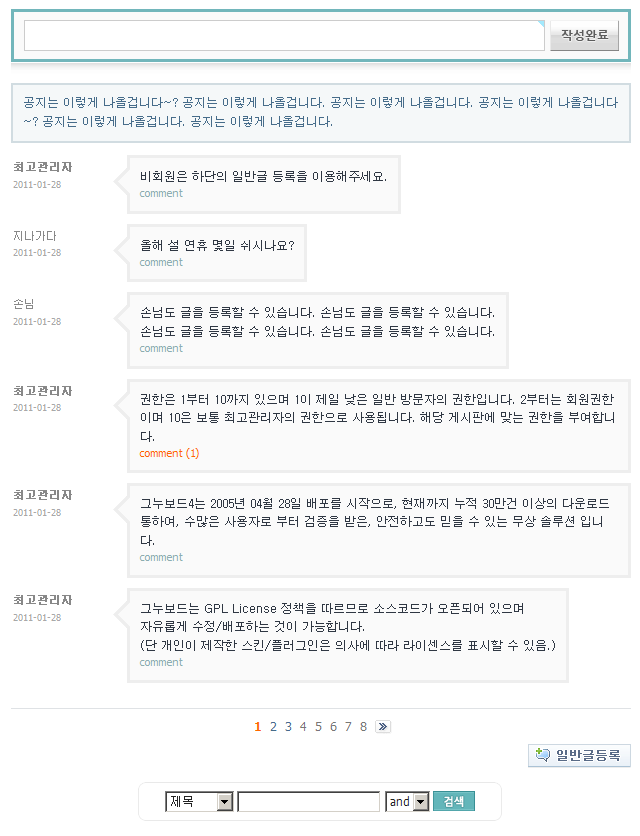Click comment under 손님도 글을 등록 post
640x836 pixels.
(x=161, y=348)
